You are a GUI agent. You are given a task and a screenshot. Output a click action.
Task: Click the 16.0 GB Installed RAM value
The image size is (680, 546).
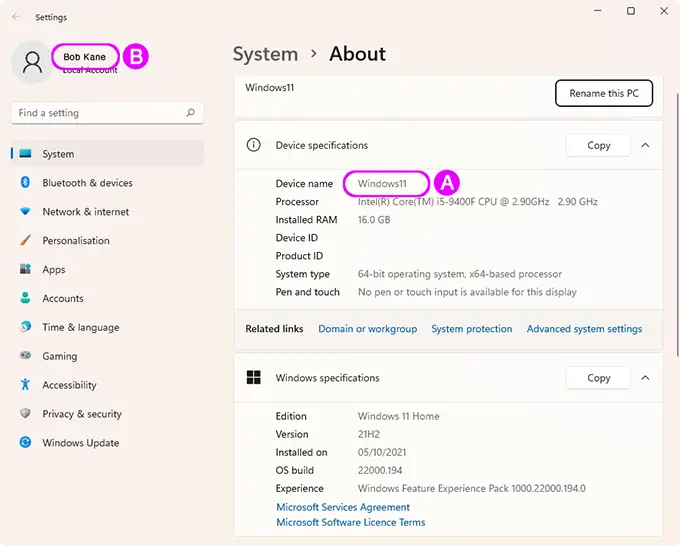(x=374, y=220)
